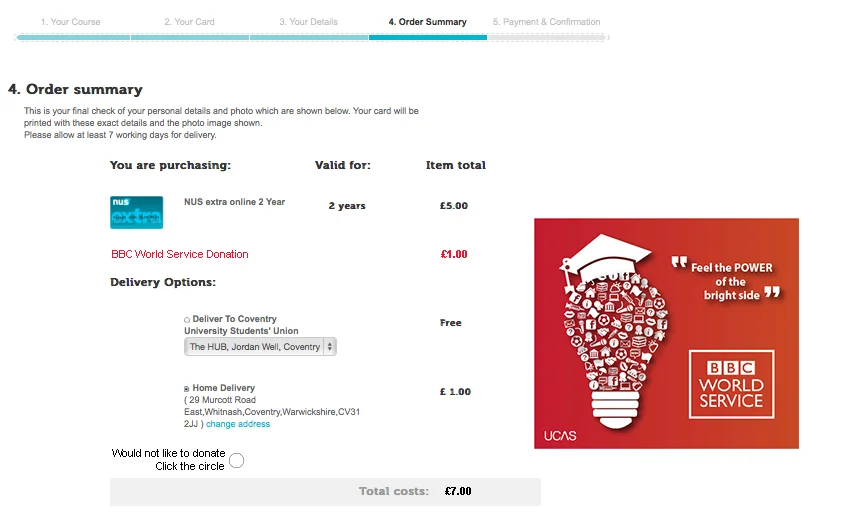Go to the 3. Your Details step

click(x=308, y=22)
